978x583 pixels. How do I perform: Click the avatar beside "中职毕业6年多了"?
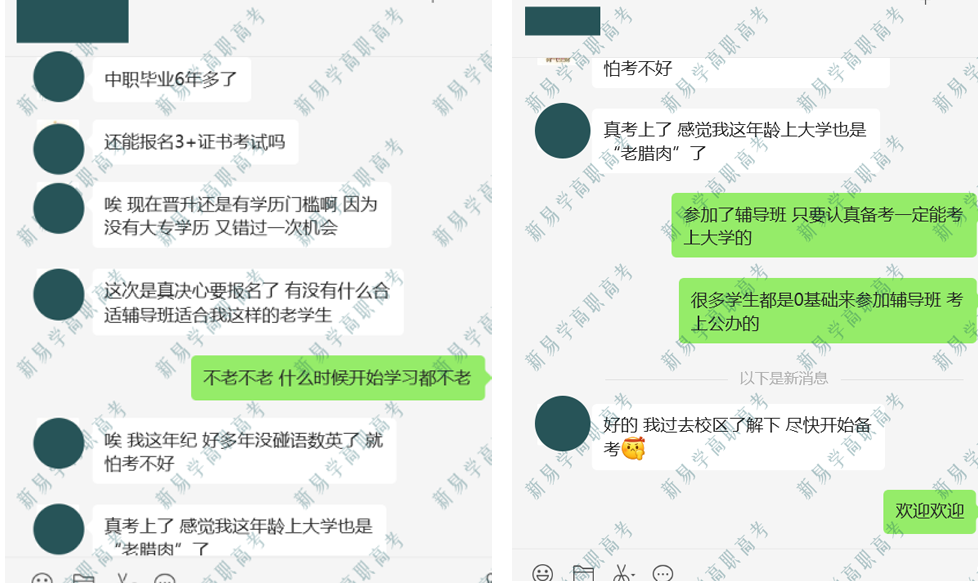pos(59,77)
